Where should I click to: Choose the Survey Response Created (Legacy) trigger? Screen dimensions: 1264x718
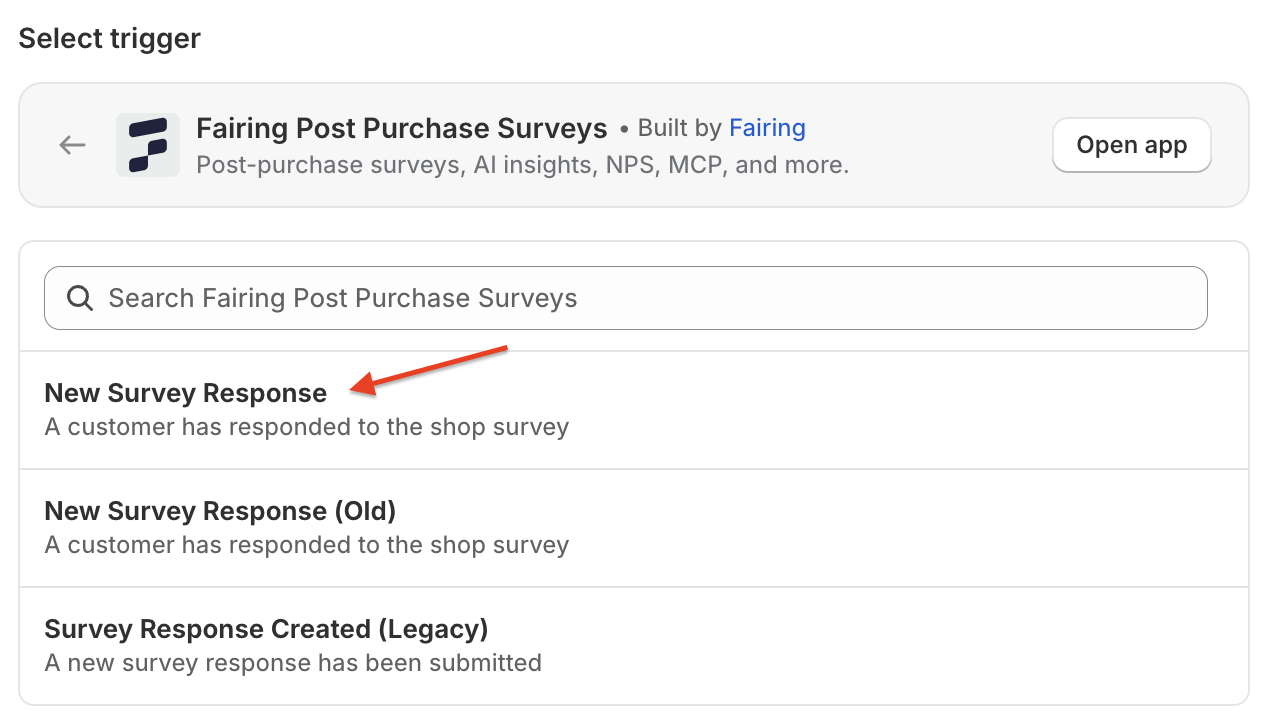click(634, 646)
